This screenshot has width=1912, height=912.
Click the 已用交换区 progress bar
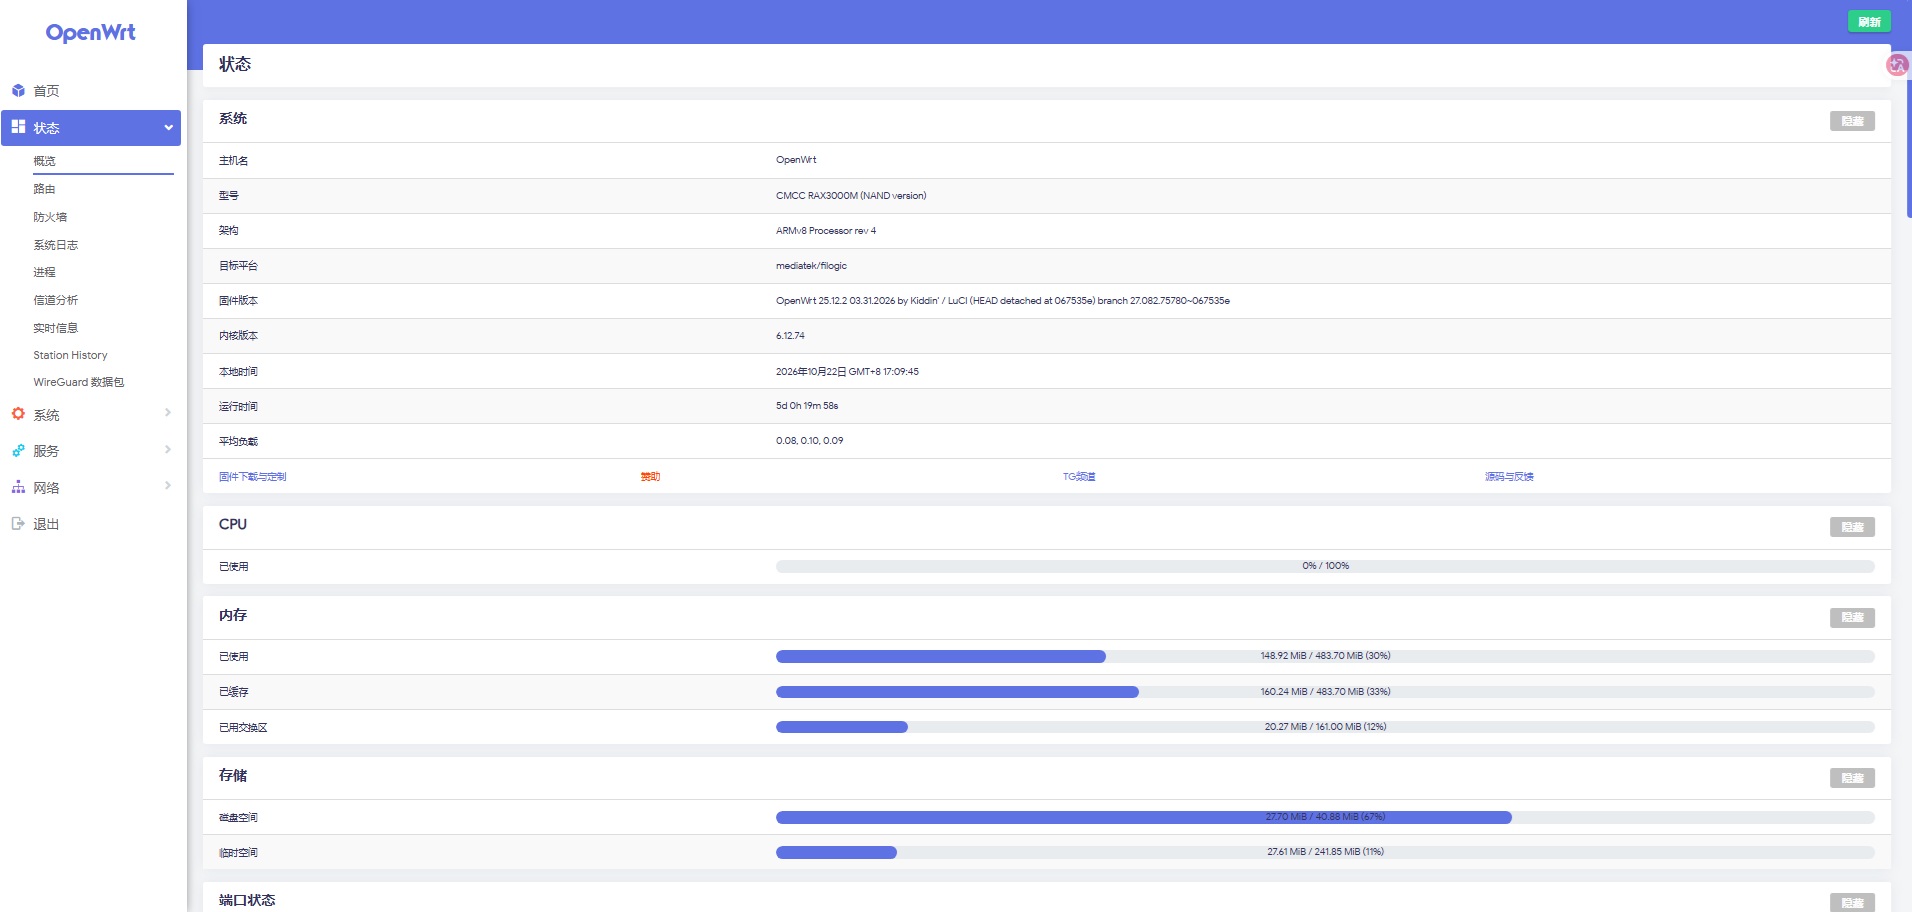(1325, 727)
